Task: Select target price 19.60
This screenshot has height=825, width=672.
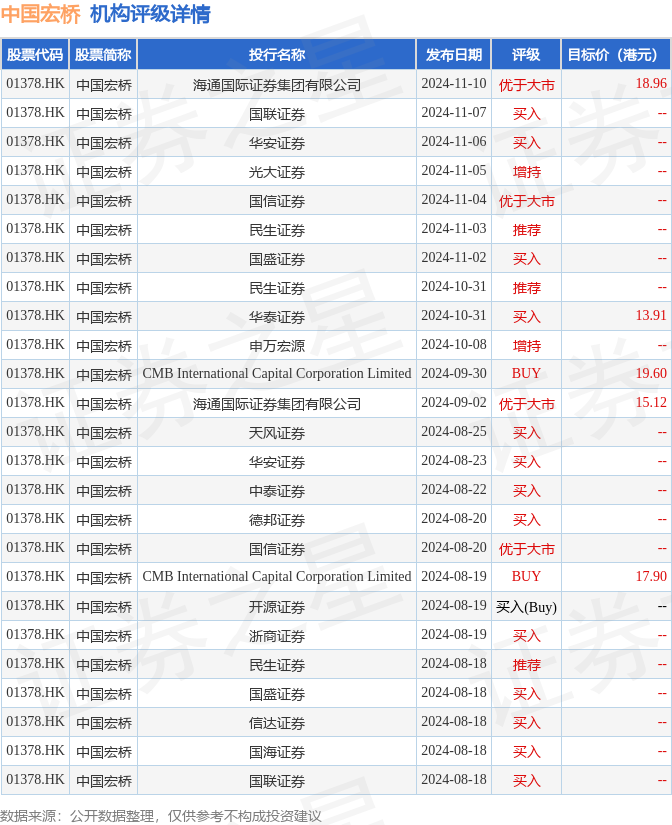Action: pos(651,374)
